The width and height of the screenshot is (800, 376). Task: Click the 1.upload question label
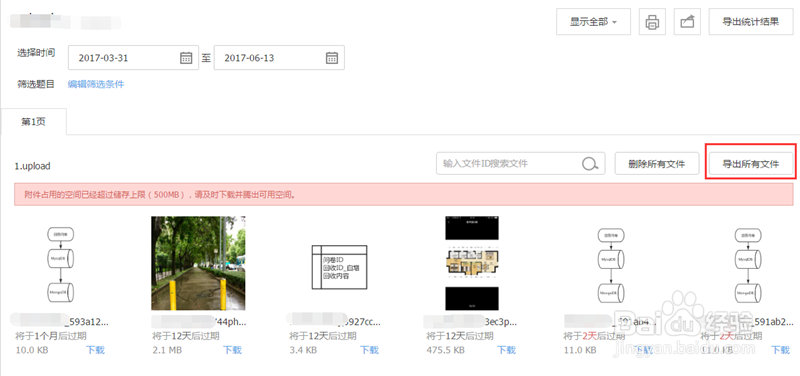tap(33, 166)
